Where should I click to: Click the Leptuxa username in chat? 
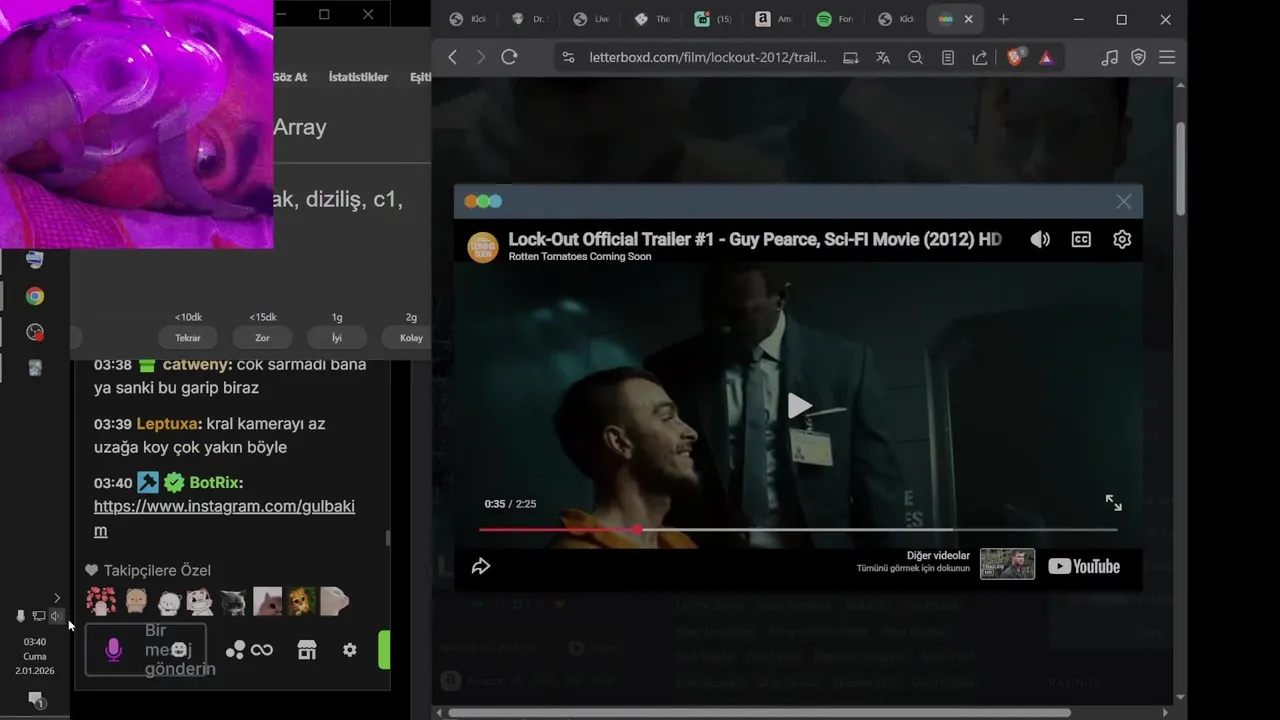[x=167, y=424]
